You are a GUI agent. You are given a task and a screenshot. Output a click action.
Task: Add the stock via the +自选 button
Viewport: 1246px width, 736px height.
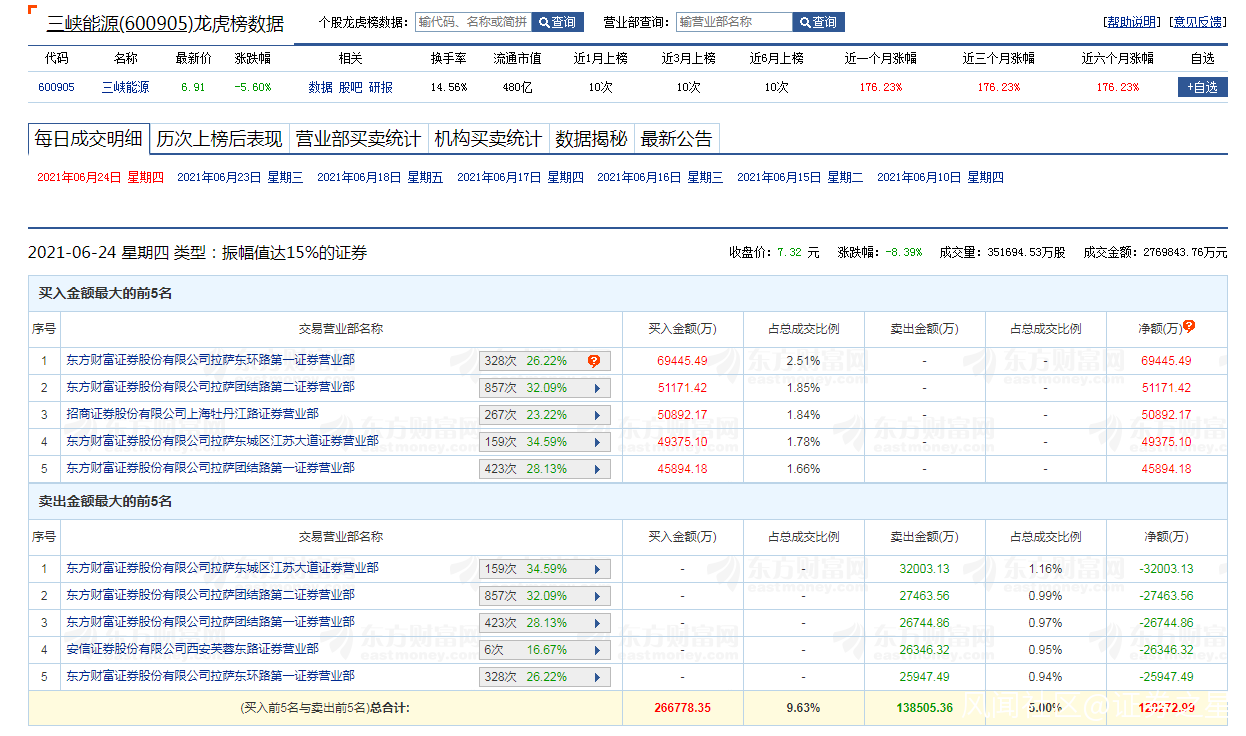(1202, 87)
